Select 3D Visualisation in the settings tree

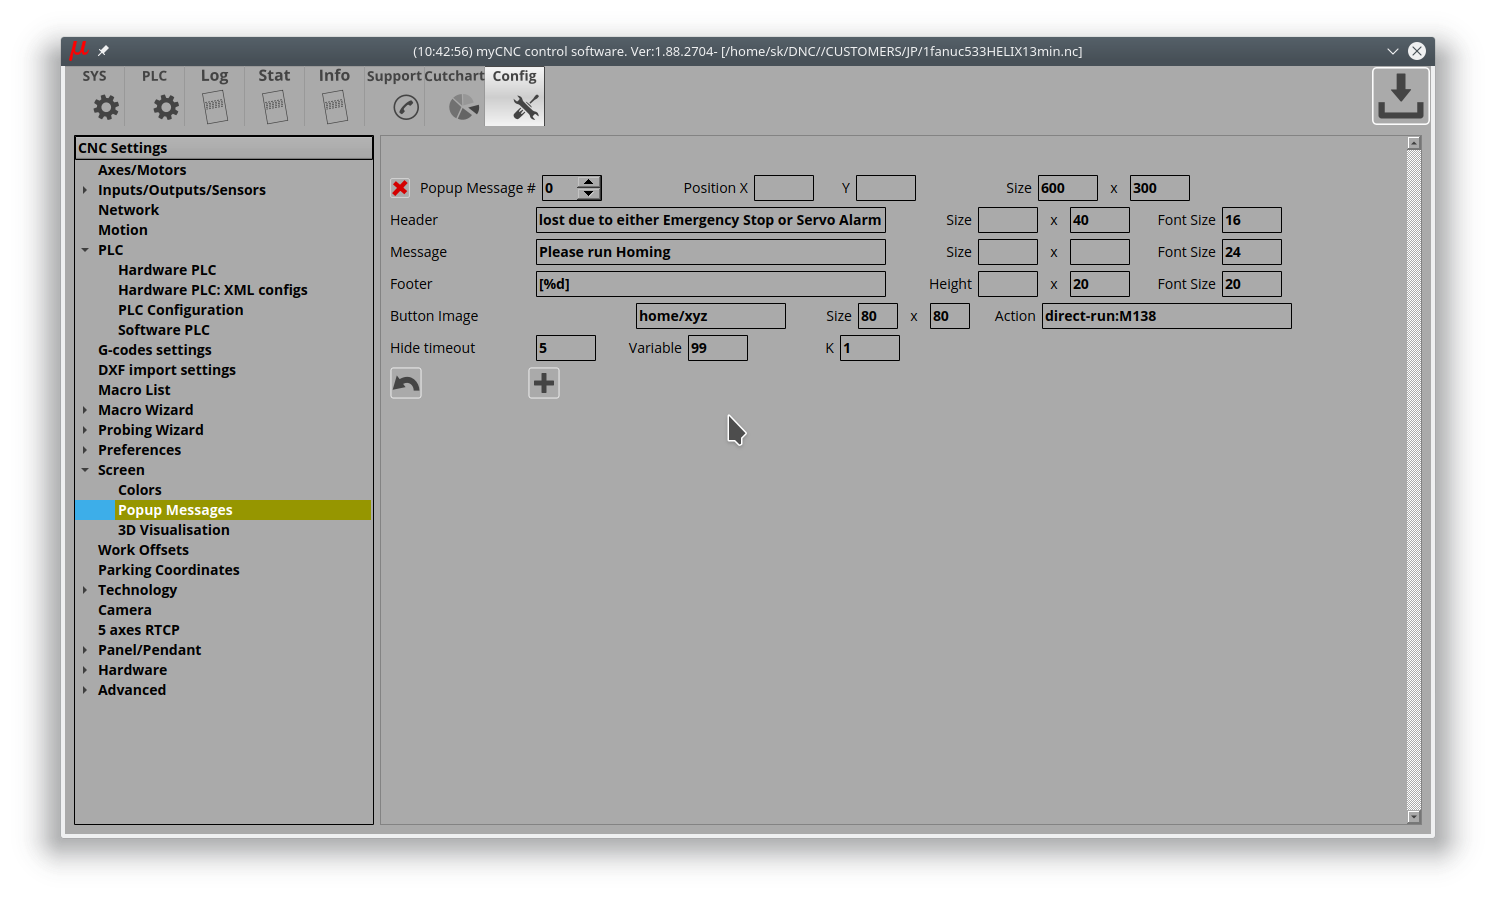[x=174, y=530]
